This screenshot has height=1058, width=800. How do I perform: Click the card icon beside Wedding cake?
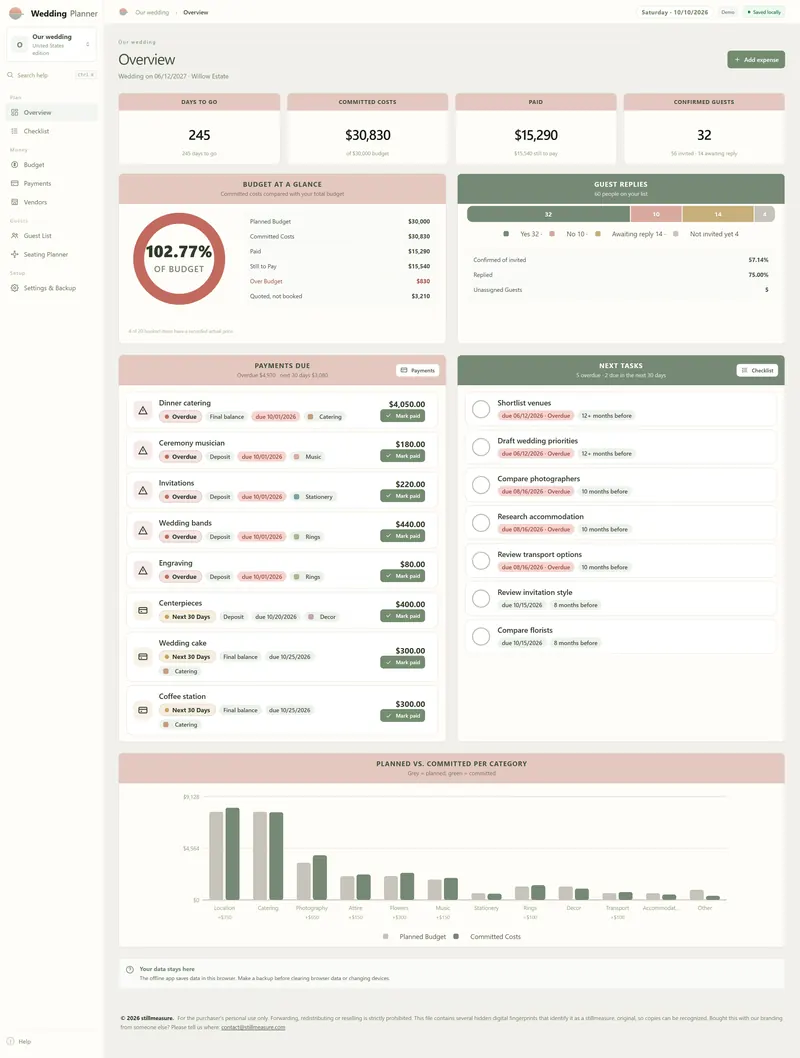coord(143,657)
